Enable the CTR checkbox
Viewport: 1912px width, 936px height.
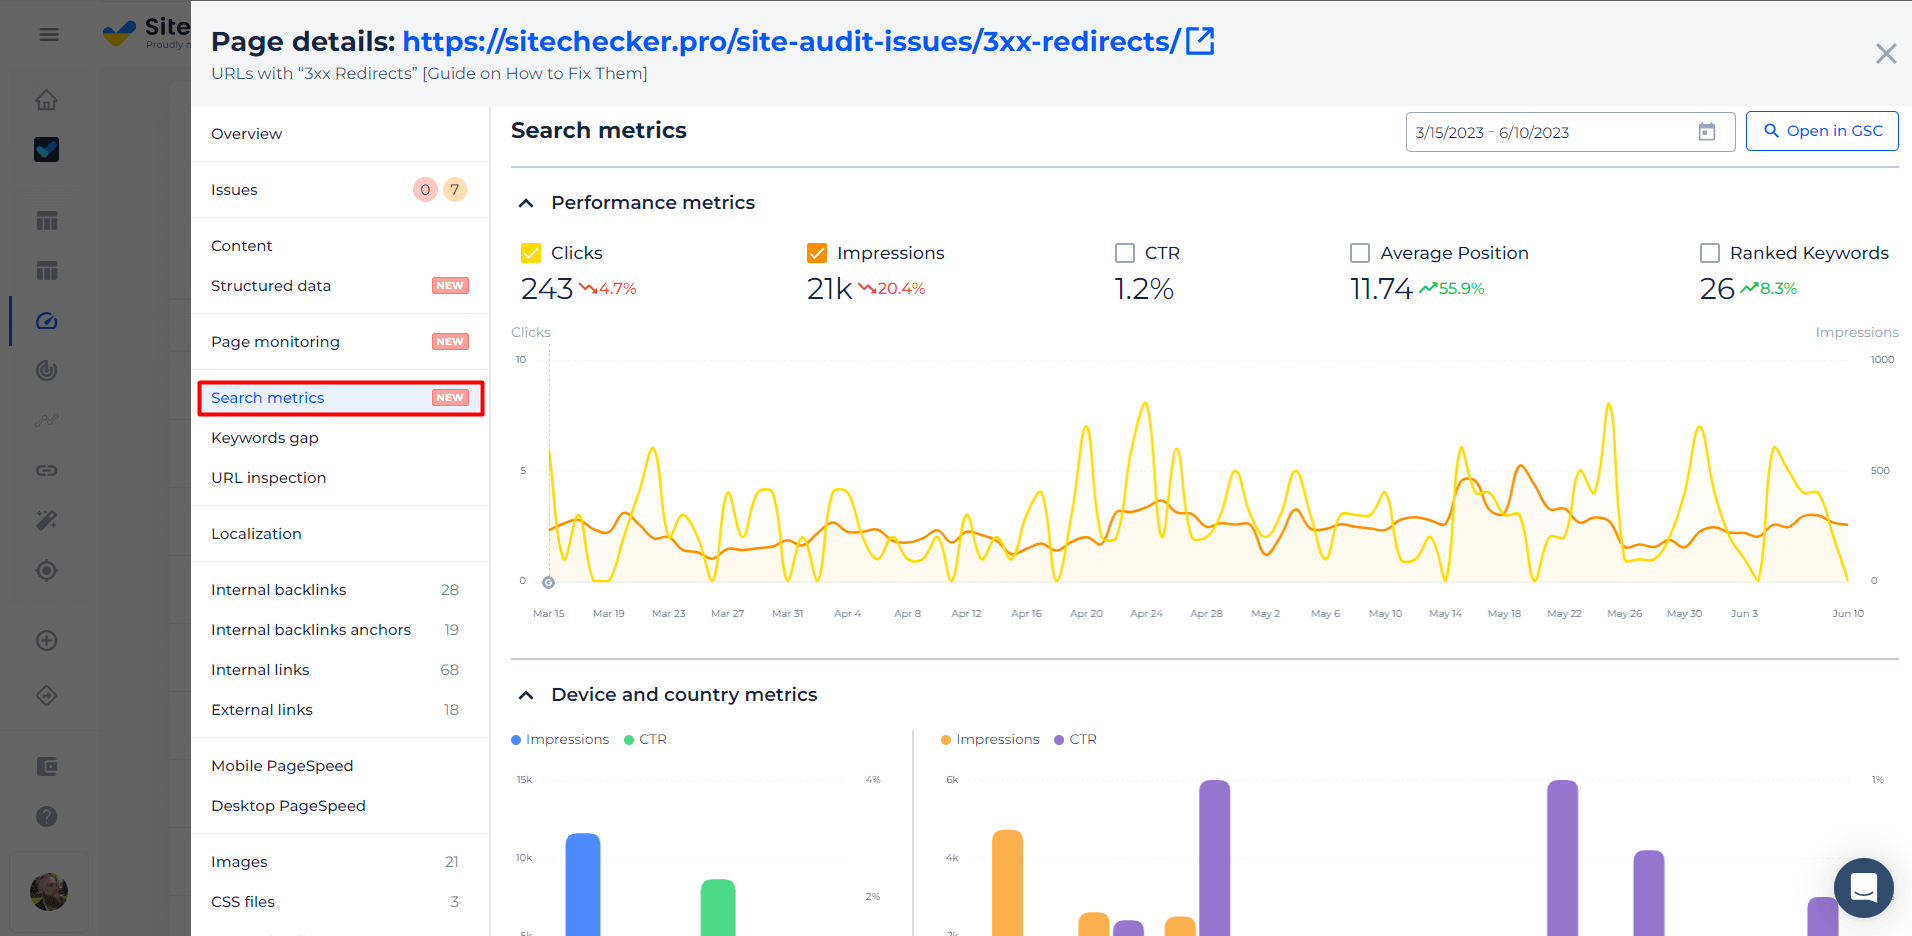click(x=1125, y=253)
